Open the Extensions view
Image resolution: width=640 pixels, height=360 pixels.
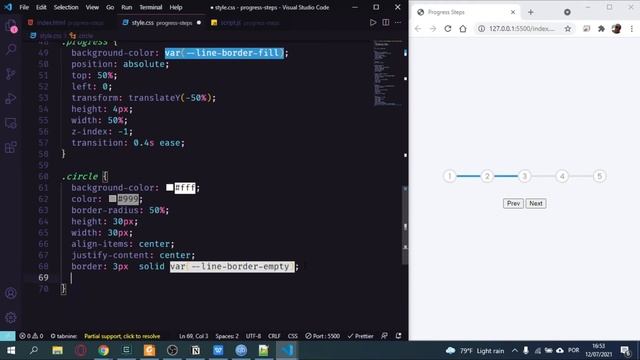click(11, 147)
